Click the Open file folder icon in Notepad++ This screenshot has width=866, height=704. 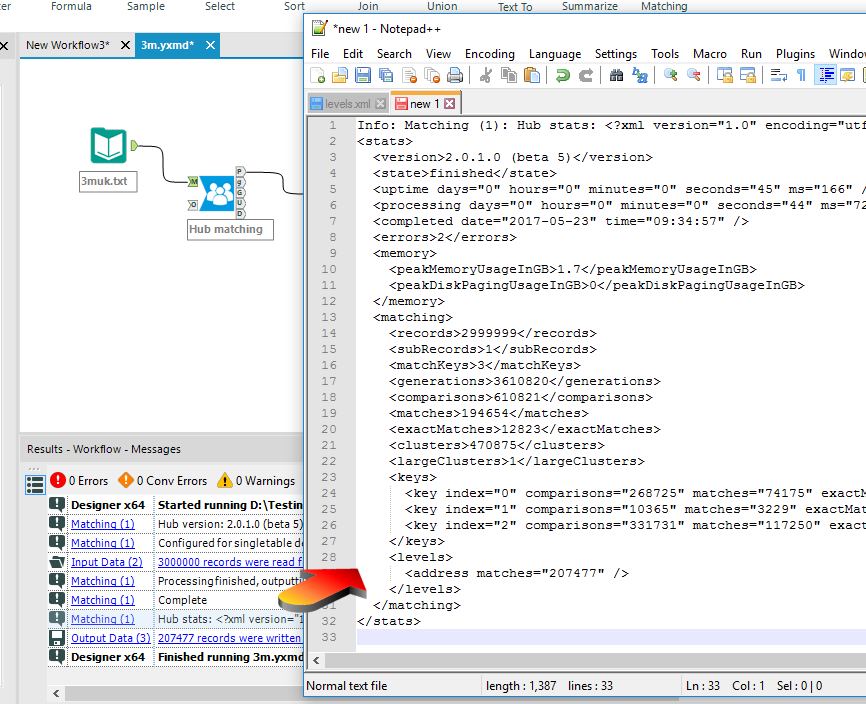pyautogui.click(x=340, y=75)
